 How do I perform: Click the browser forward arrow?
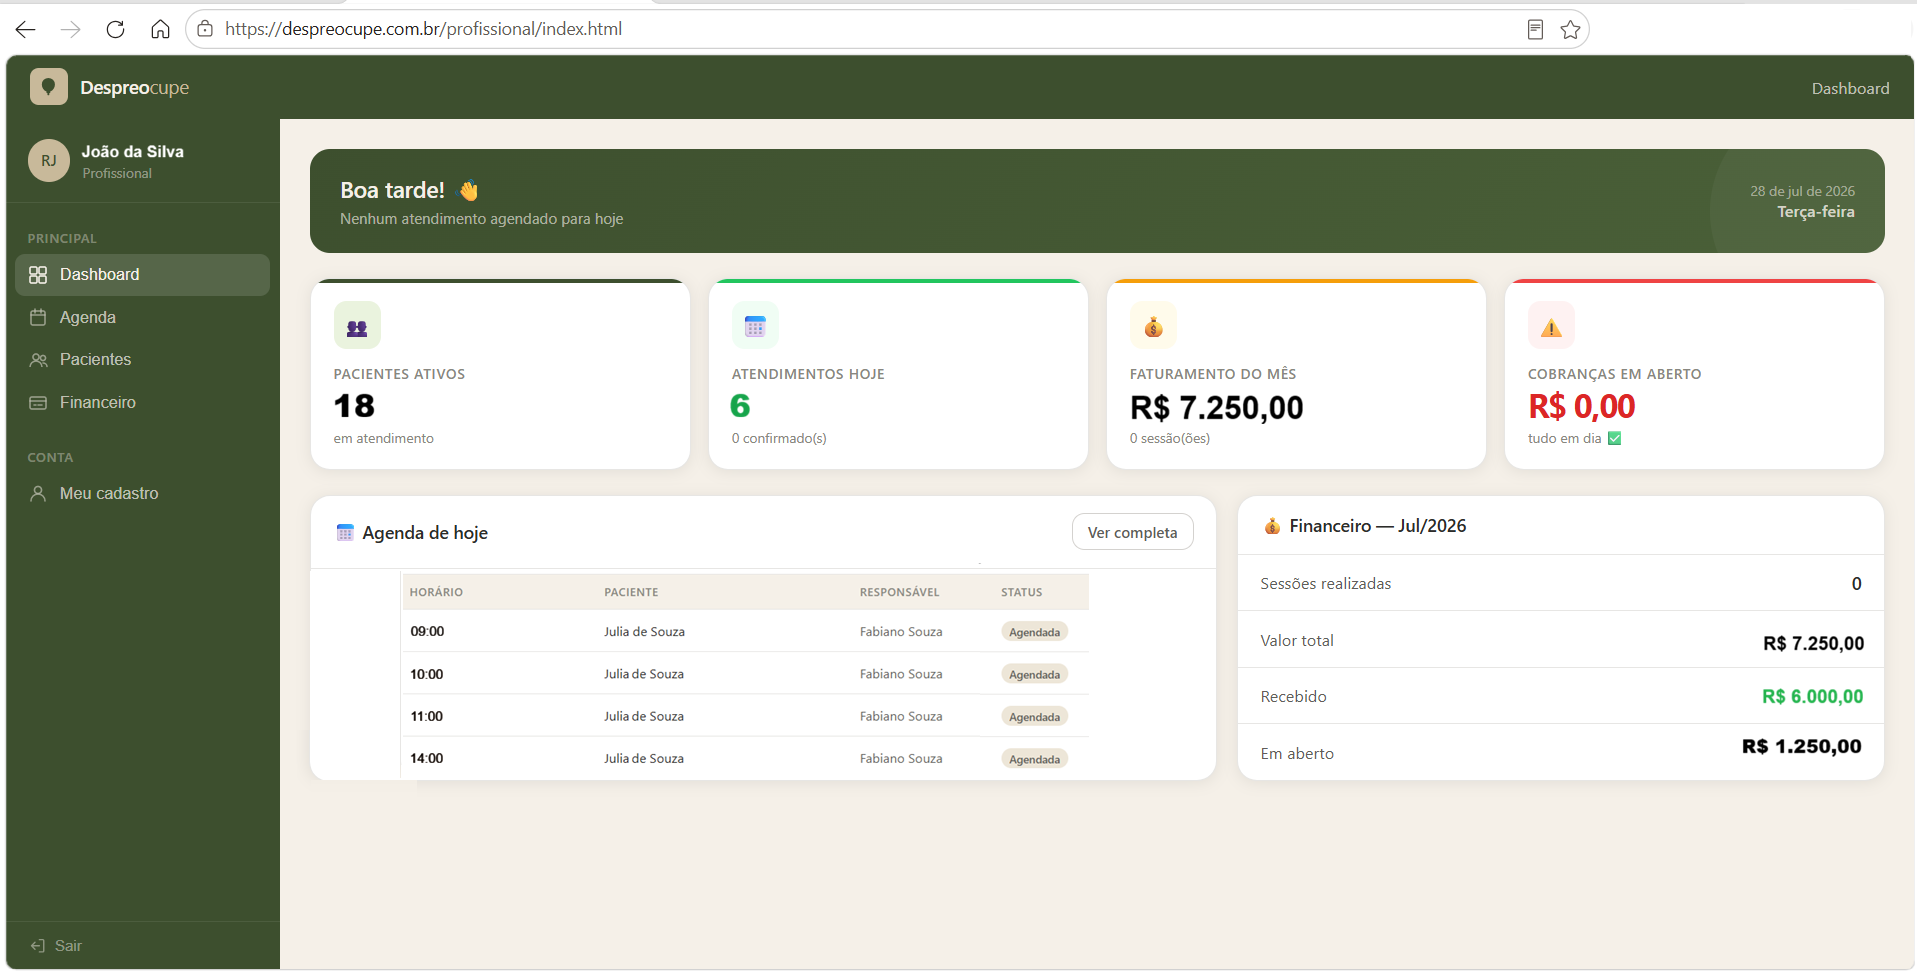(x=70, y=29)
